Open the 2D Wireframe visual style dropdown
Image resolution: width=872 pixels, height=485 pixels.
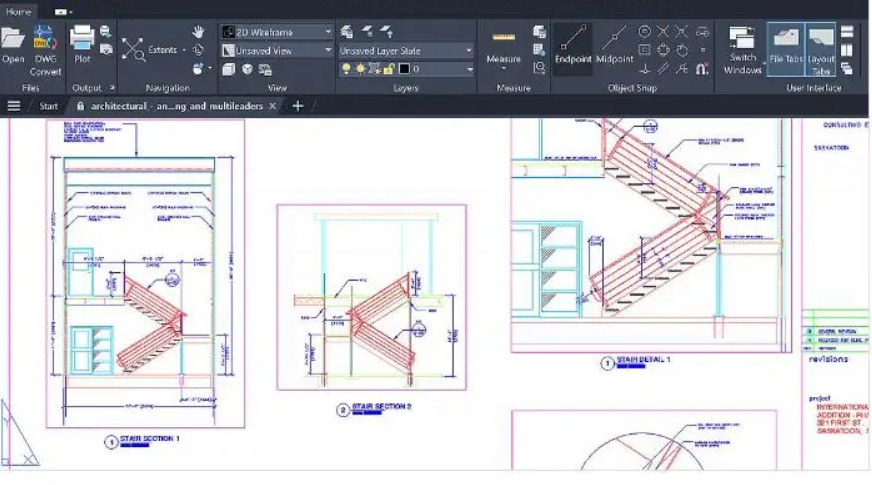[x=277, y=32]
